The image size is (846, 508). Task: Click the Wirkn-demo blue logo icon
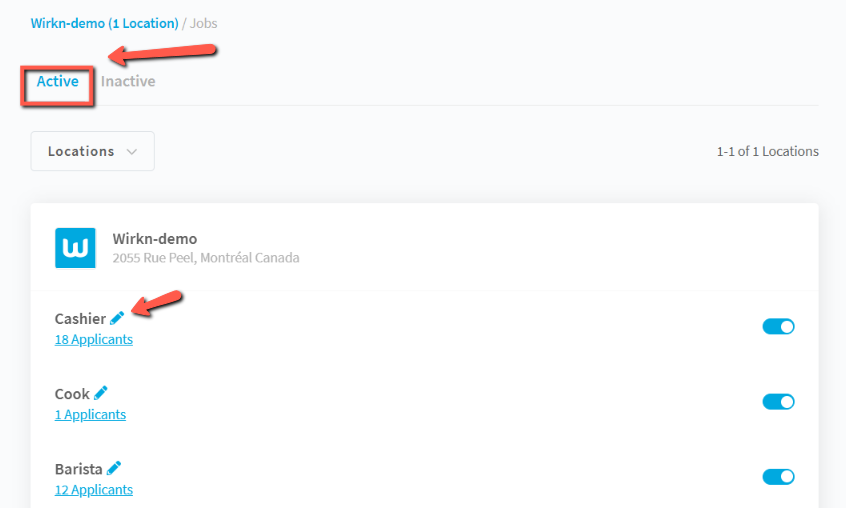76,248
